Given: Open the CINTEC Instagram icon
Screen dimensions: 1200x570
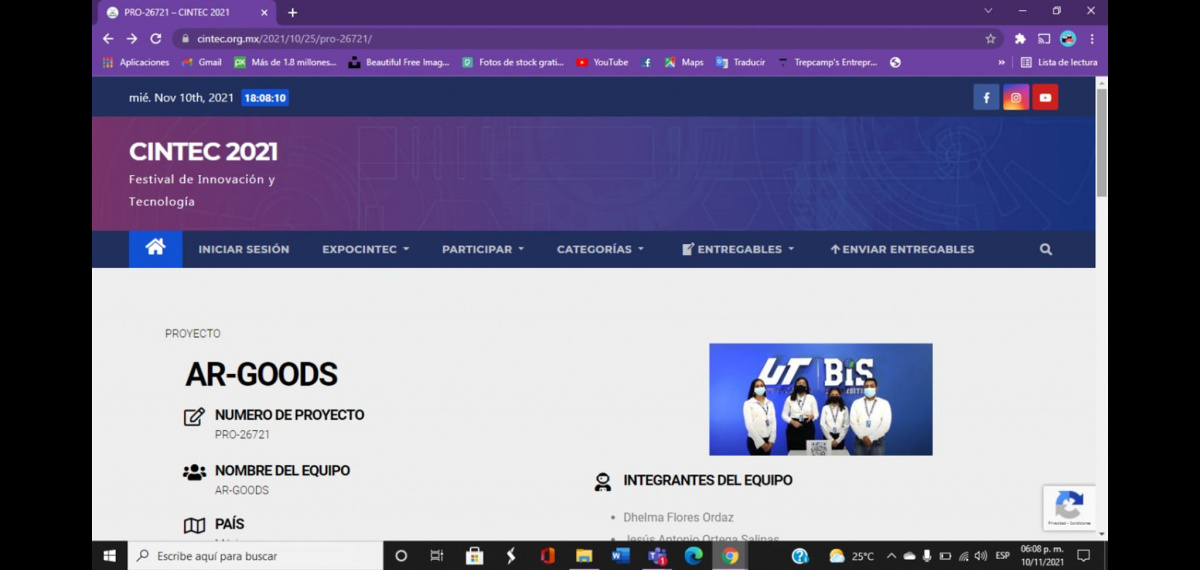Looking at the screenshot, I should (1016, 97).
